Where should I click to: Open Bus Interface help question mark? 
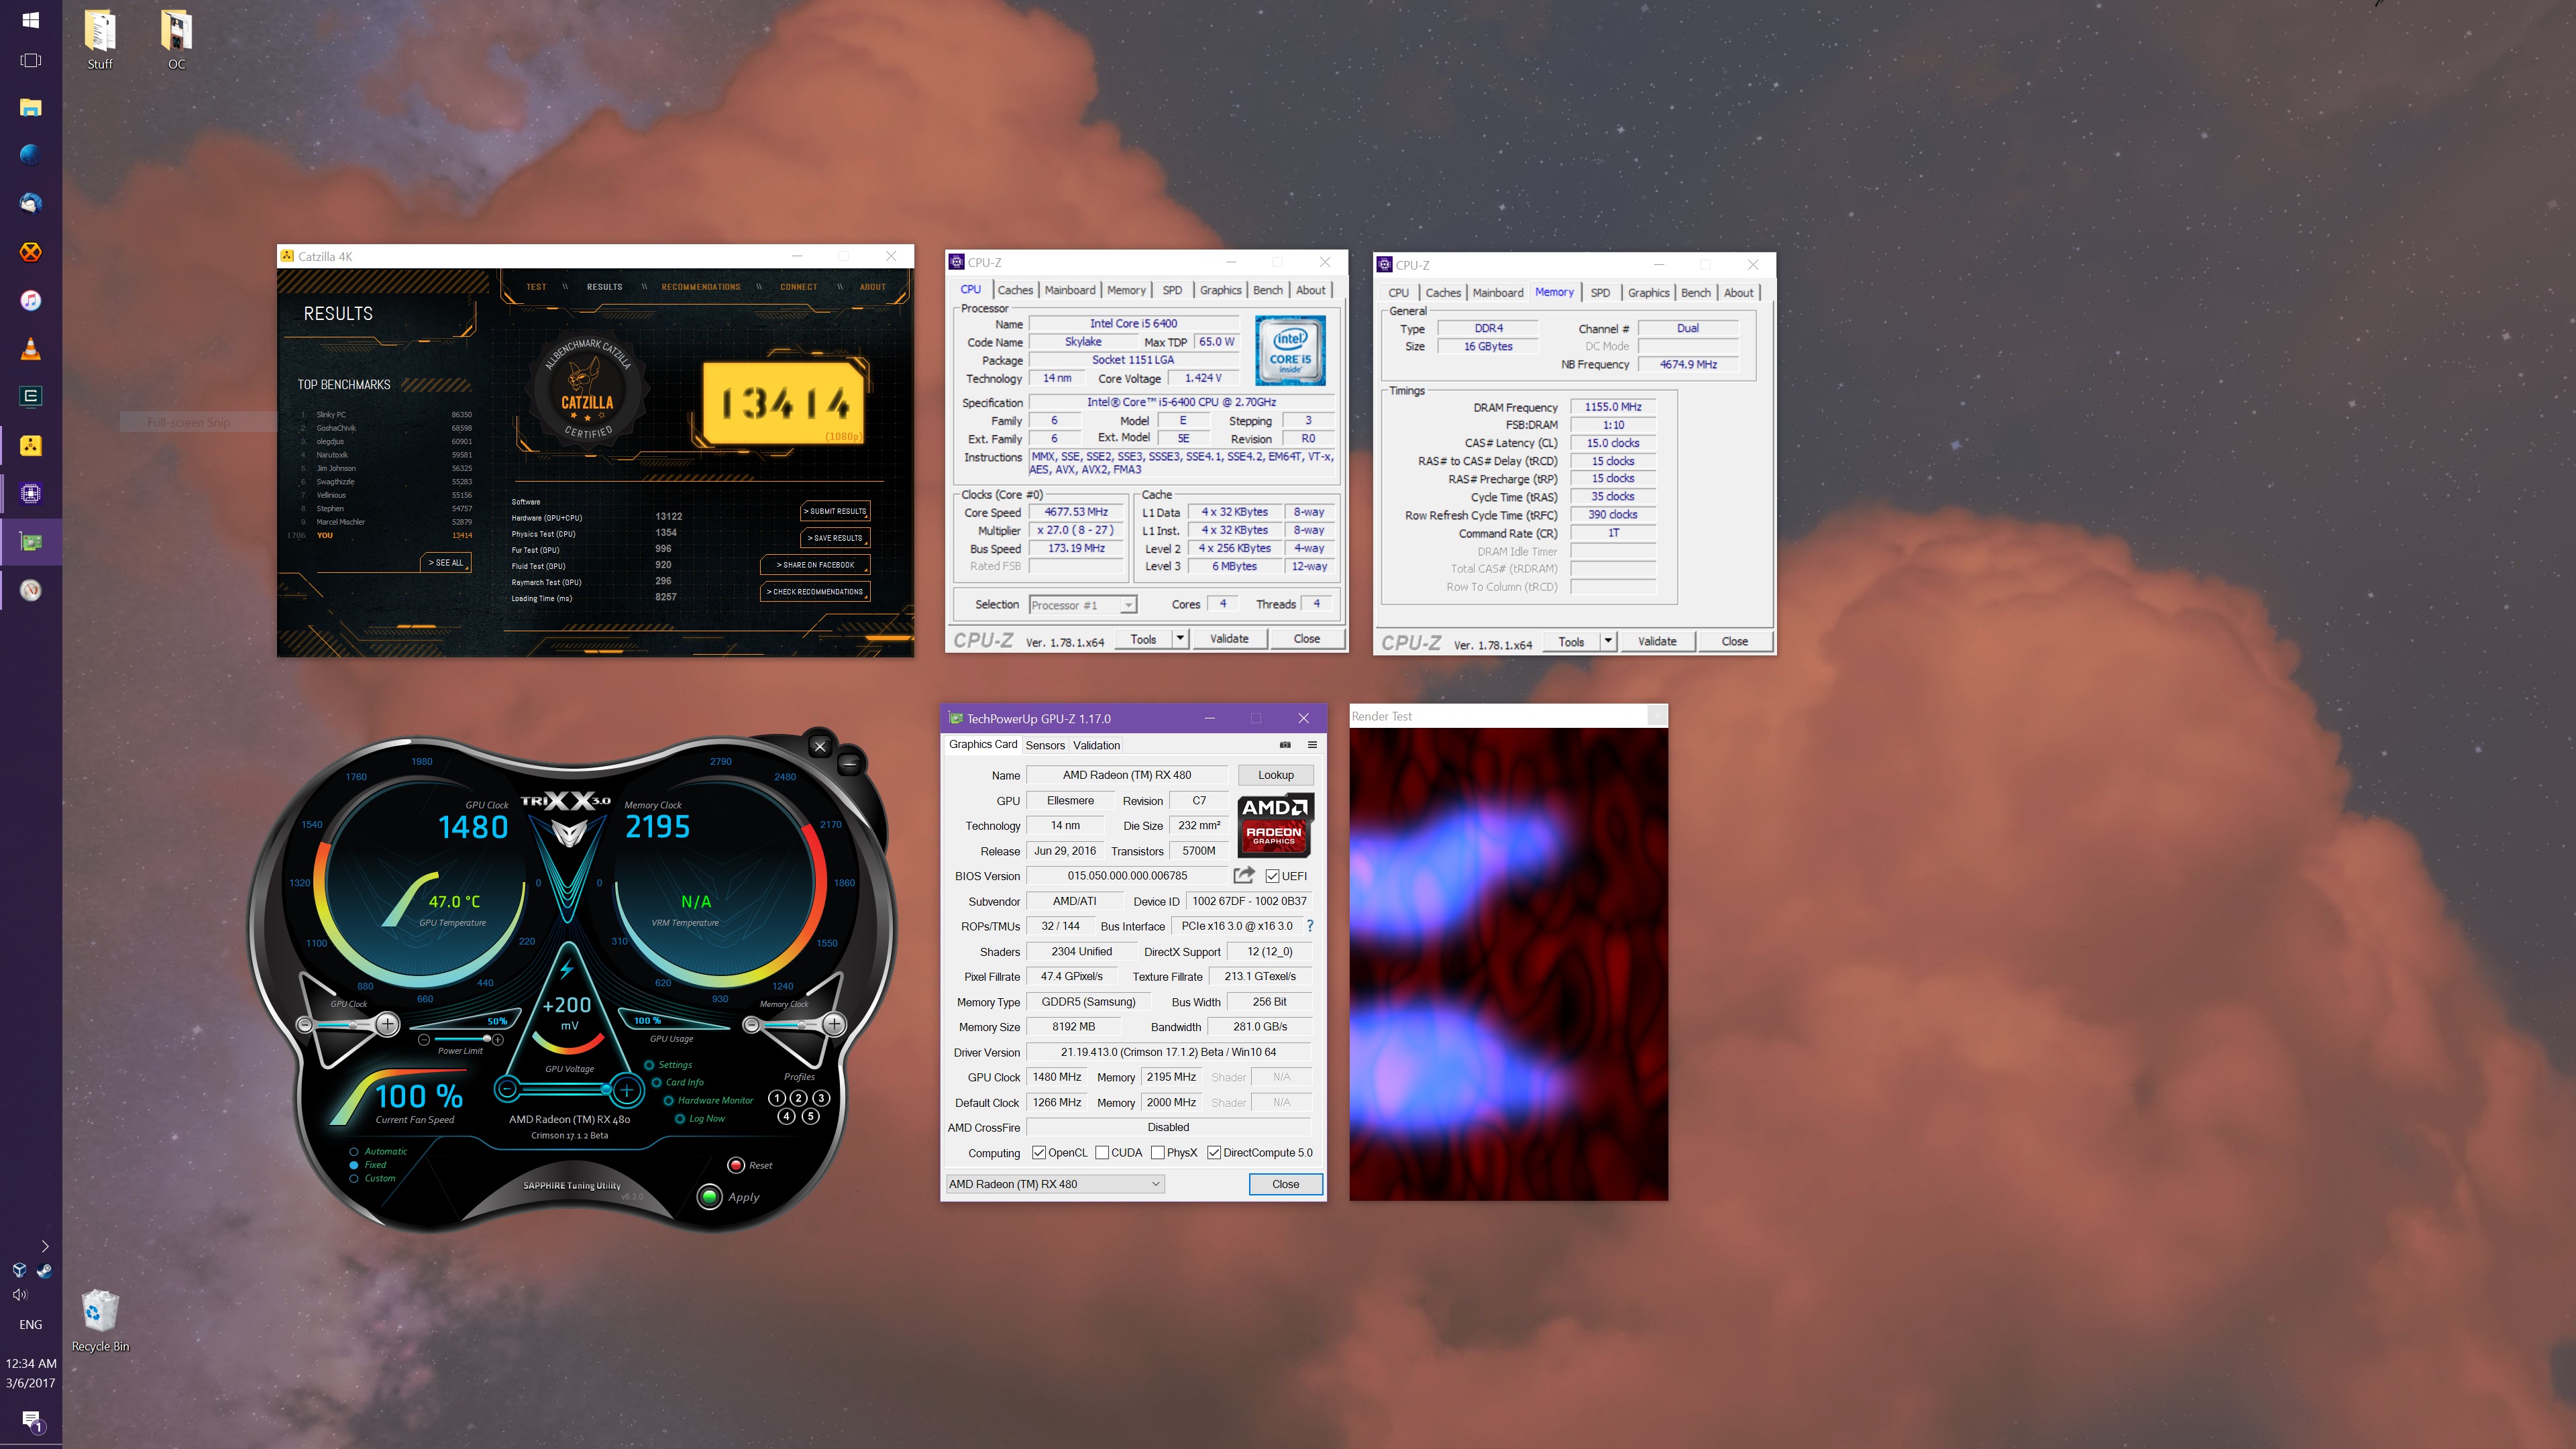pyautogui.click(x=1310, y=926)
